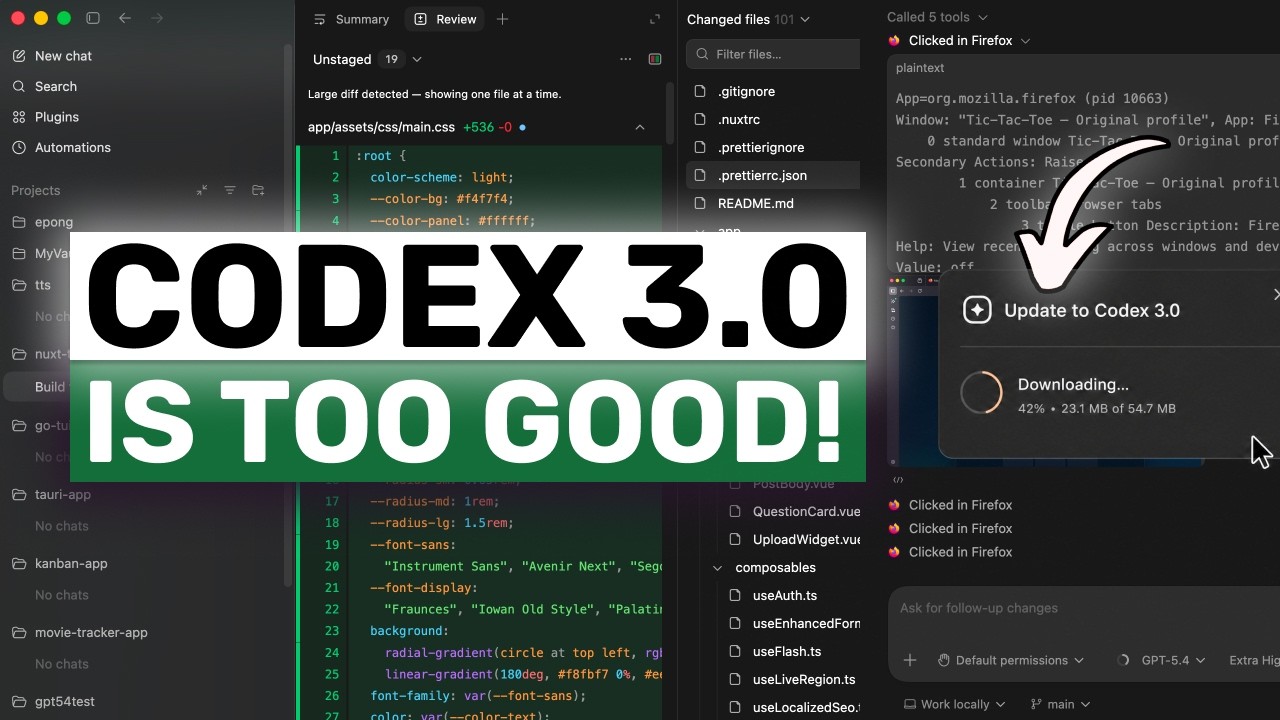Add a new tab with plus
The height and width of the screenshot is (720, 1280).
pos(503,19)
